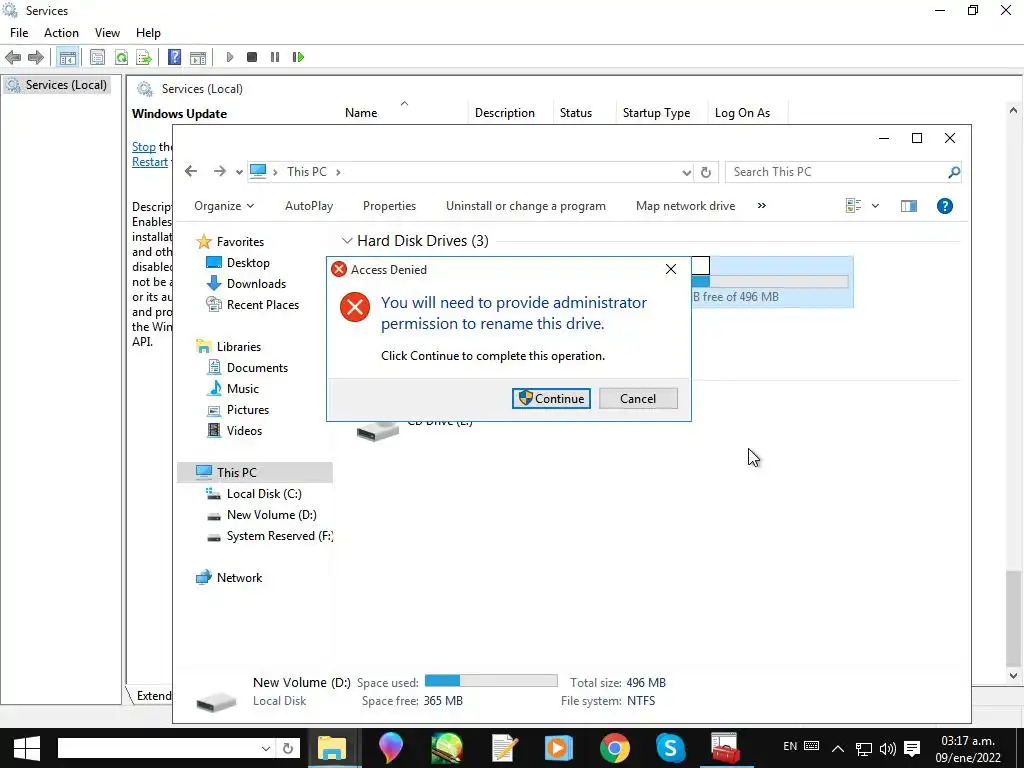Click Map network drive
The height and width of the screenshot is (768, 1024).
click(x=685, y=206)
